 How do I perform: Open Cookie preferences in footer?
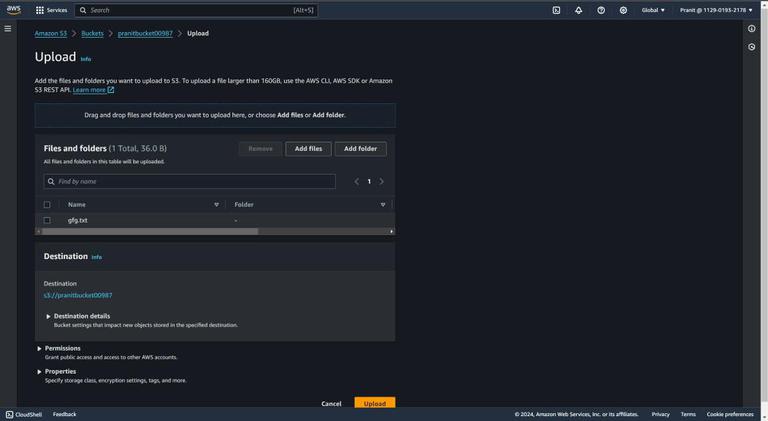730,414
